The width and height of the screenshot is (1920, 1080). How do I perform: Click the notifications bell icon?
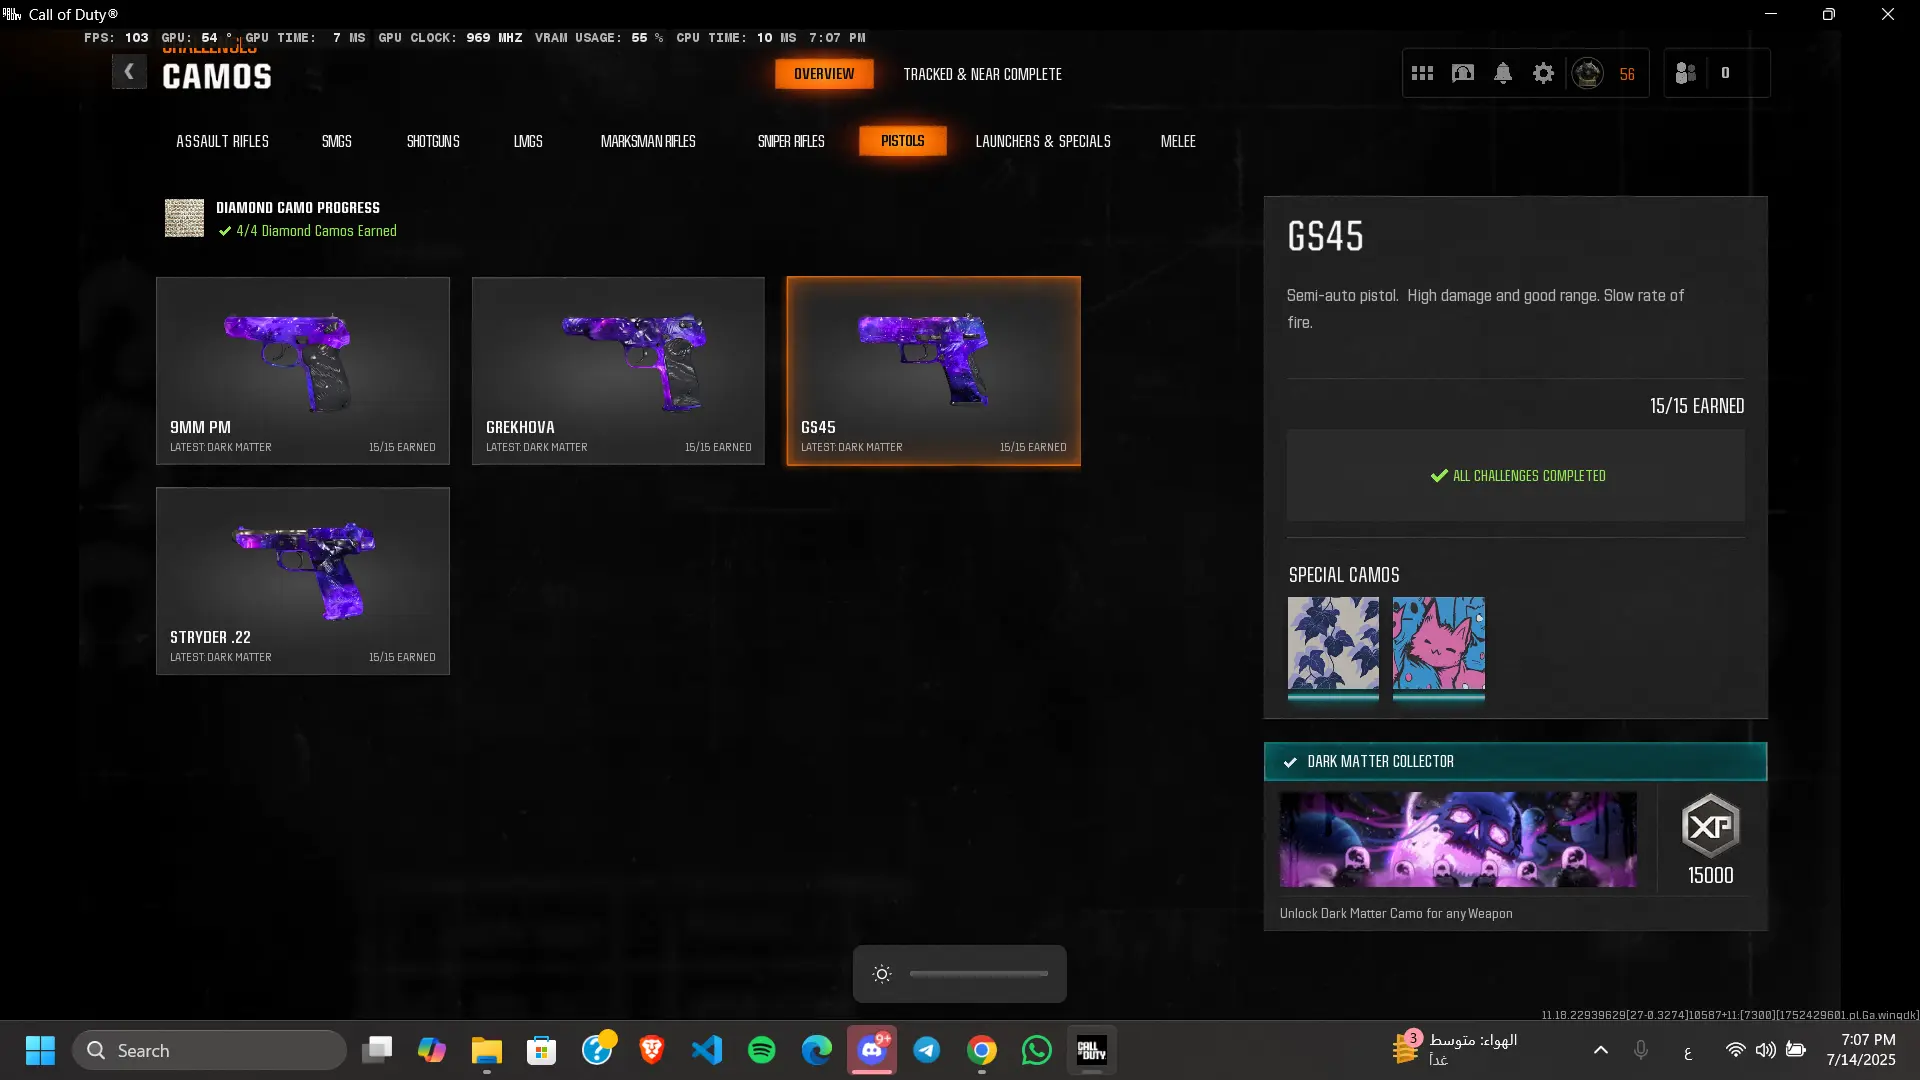[x=1503, y=73]
